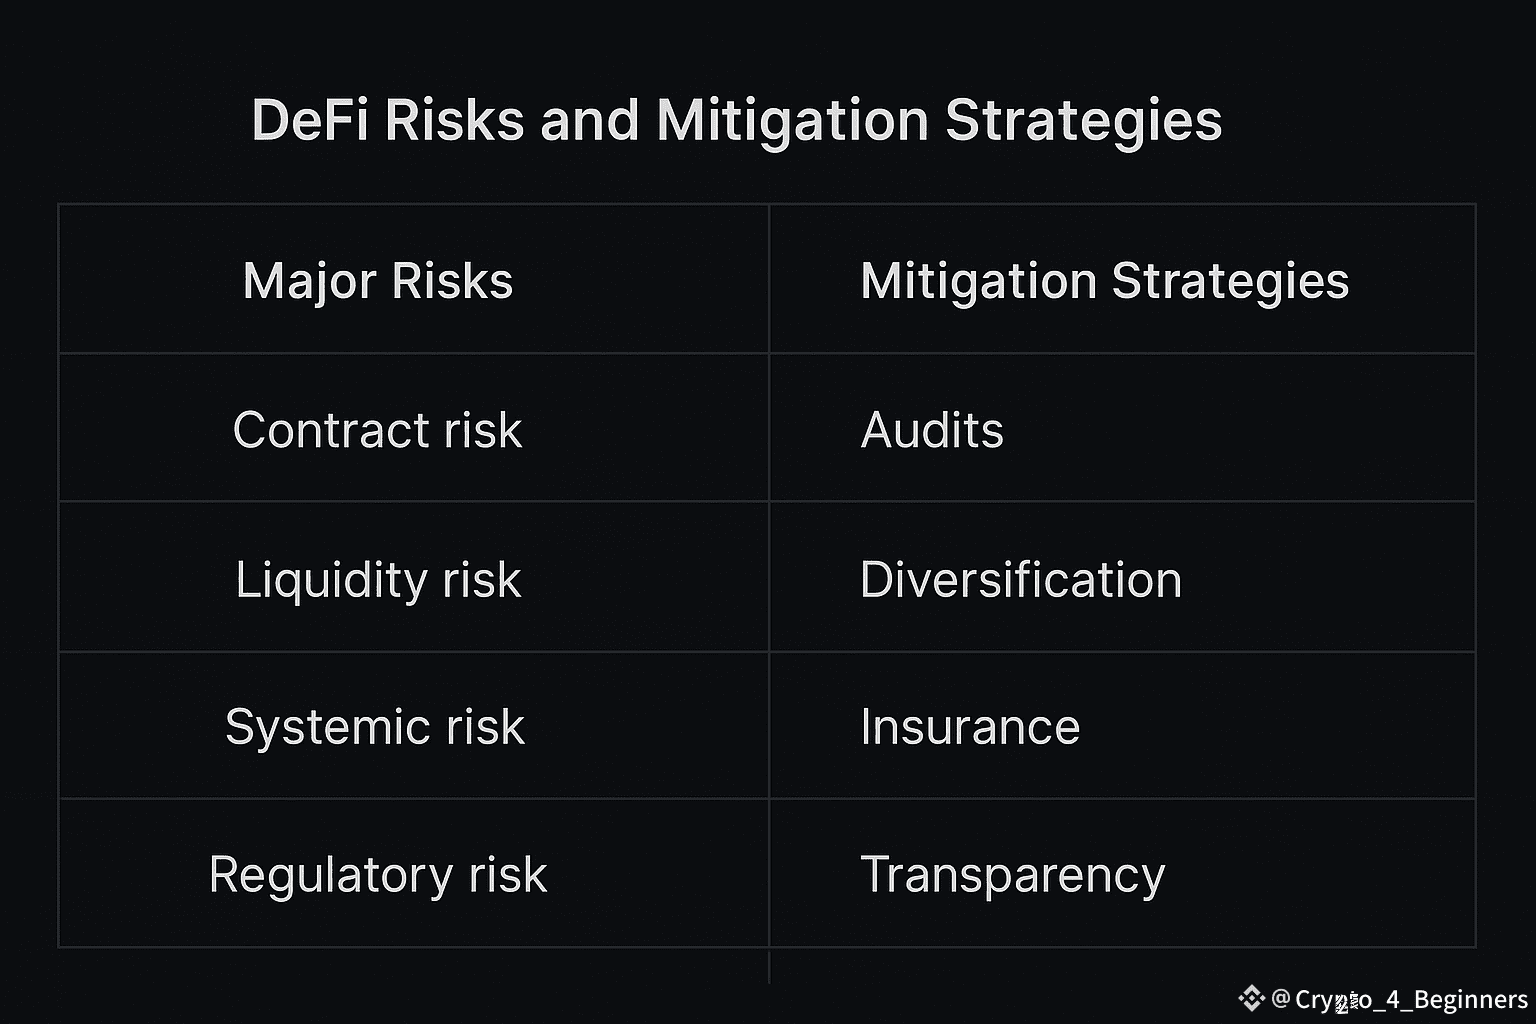Select the 'Mitigation Strategies' column header
This screenshot has width=1536, height=1024.
coord(1105,281)
